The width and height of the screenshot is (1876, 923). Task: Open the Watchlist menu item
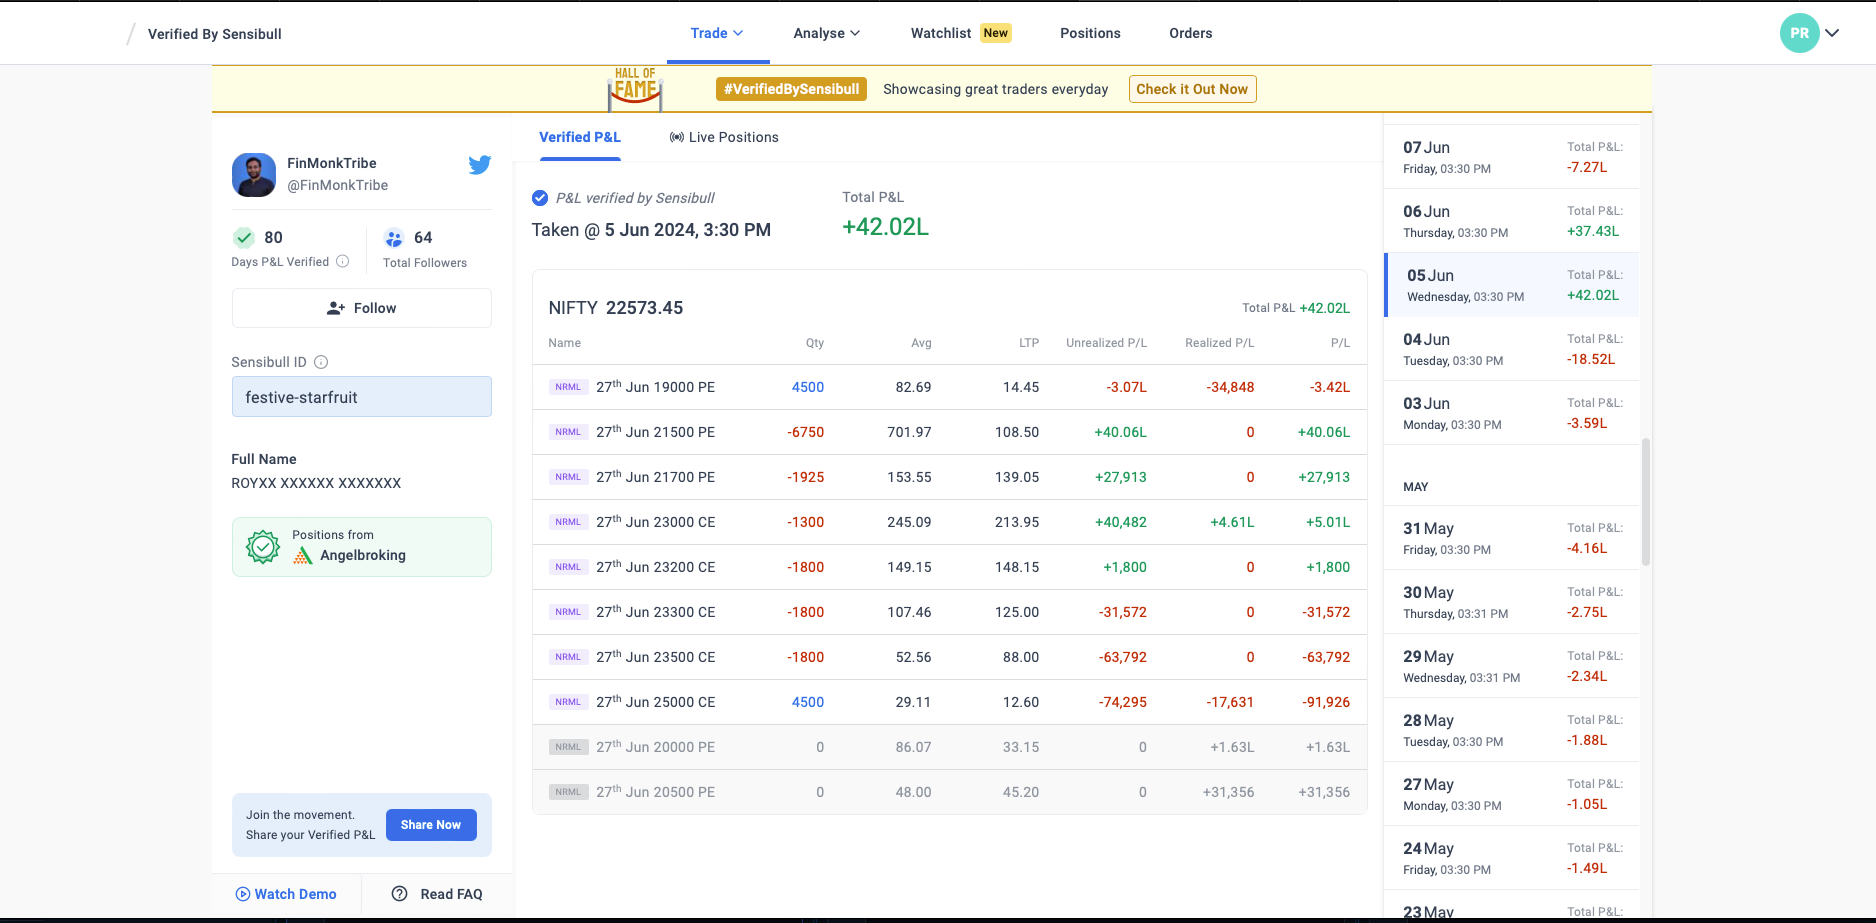click(x=941, y=33)
